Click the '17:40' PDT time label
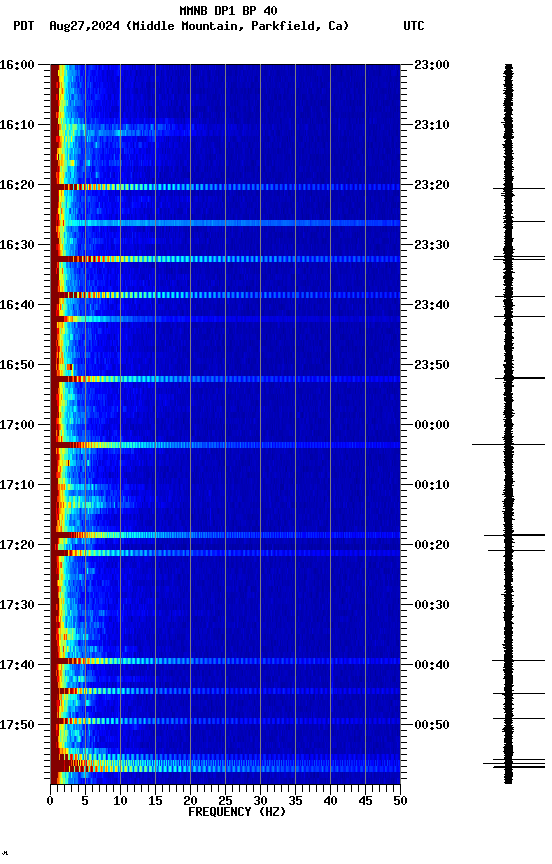 pos(17,665)
